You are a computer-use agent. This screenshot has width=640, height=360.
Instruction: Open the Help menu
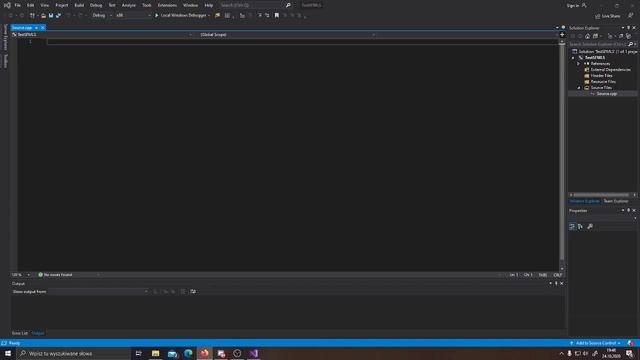click(x=209, y=5)
